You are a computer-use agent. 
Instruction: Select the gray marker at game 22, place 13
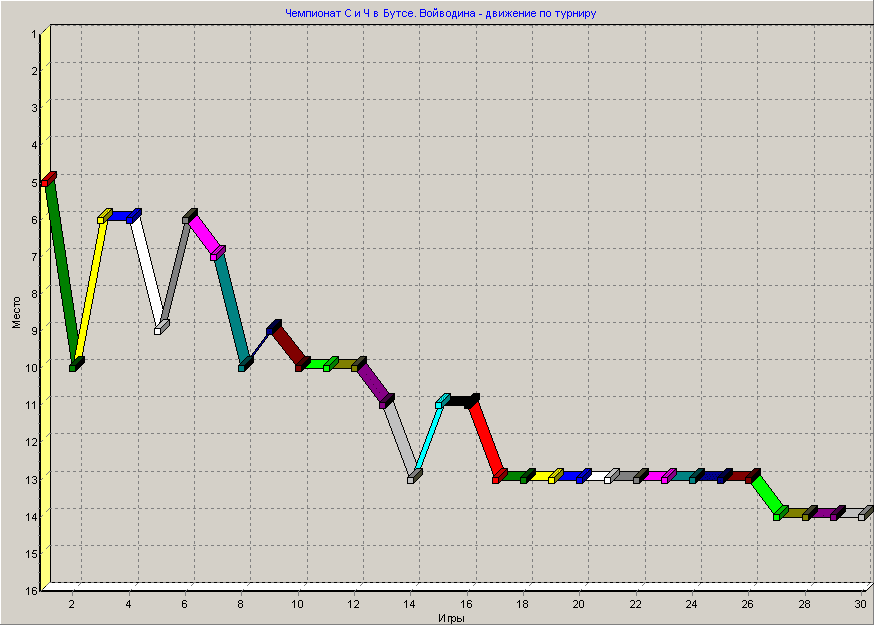(x=641, y=476)
